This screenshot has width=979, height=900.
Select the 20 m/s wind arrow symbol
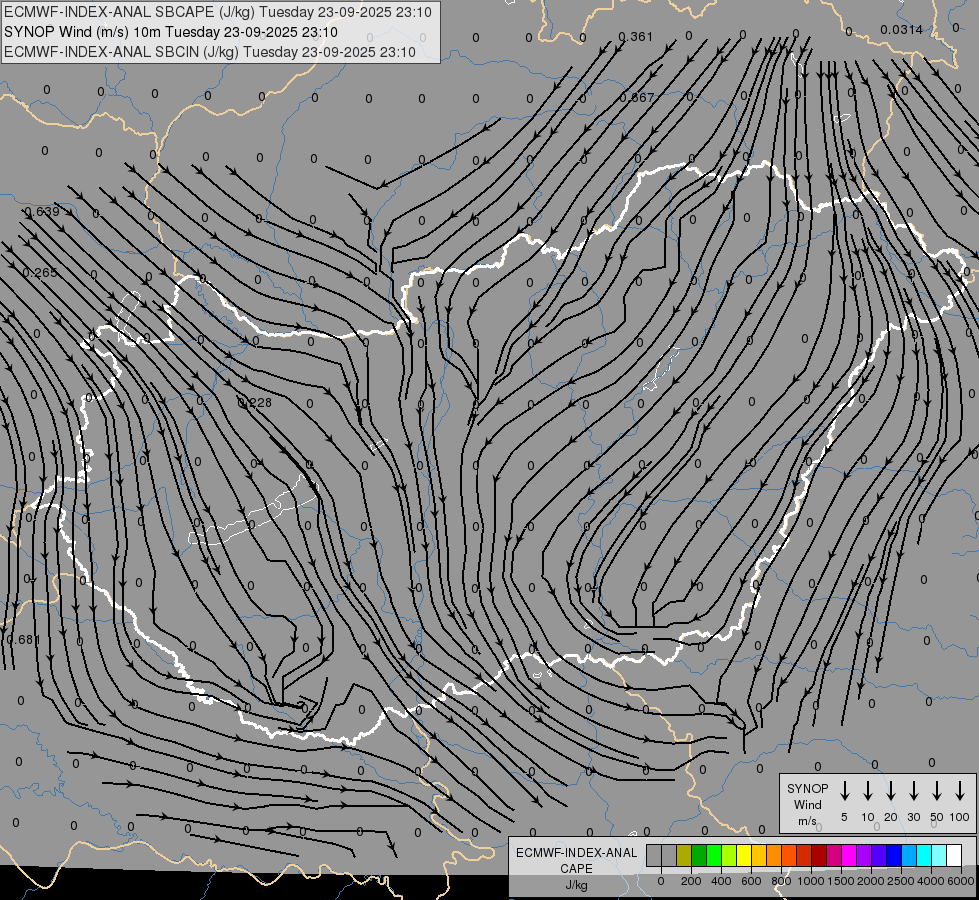pyautogui.click(x=891, y=791)
